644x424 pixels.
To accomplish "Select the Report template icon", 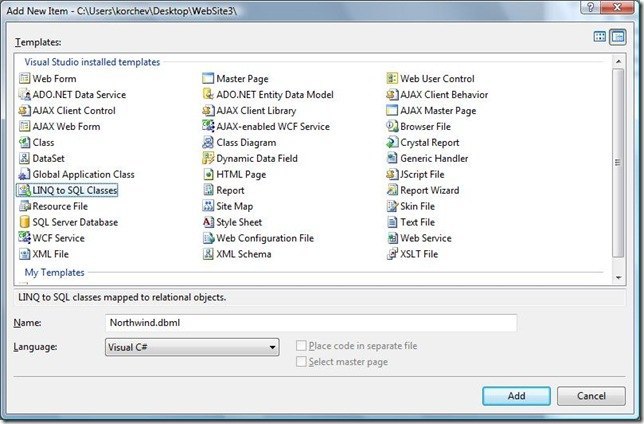I will (x=208, y=190).
